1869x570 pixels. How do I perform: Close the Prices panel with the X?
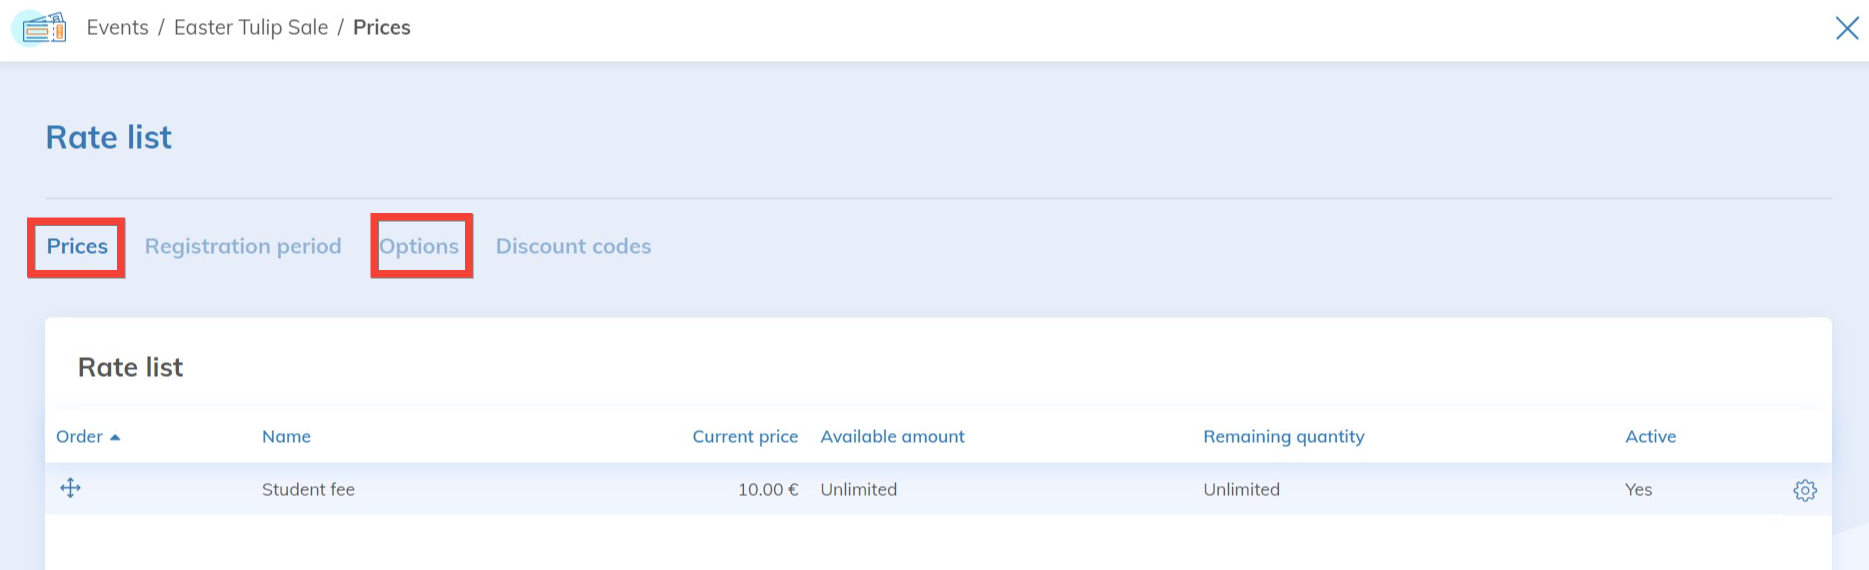click(1846, 28)
